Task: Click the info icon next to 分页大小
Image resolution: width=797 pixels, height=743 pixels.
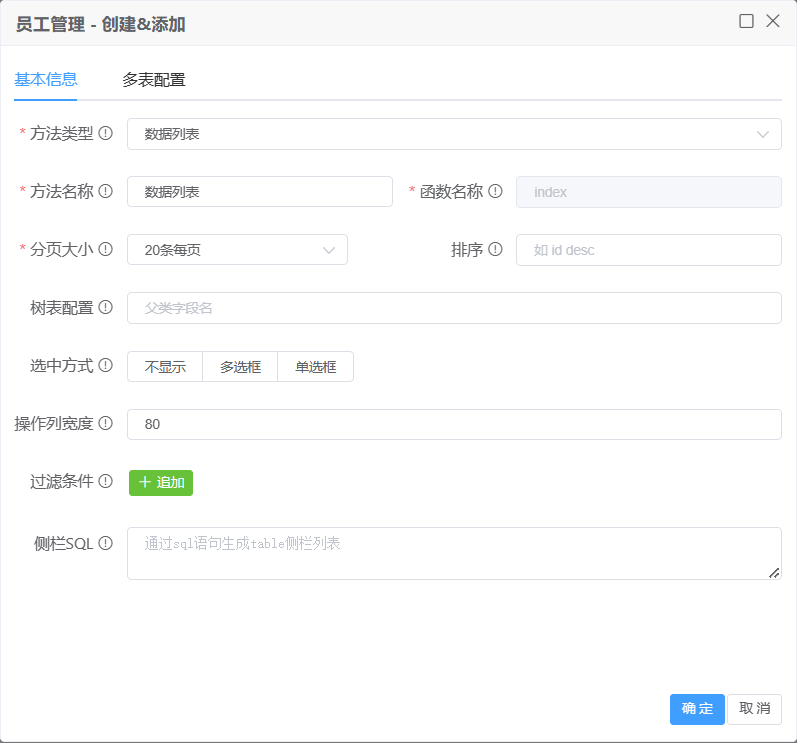Action: (106, 249)
